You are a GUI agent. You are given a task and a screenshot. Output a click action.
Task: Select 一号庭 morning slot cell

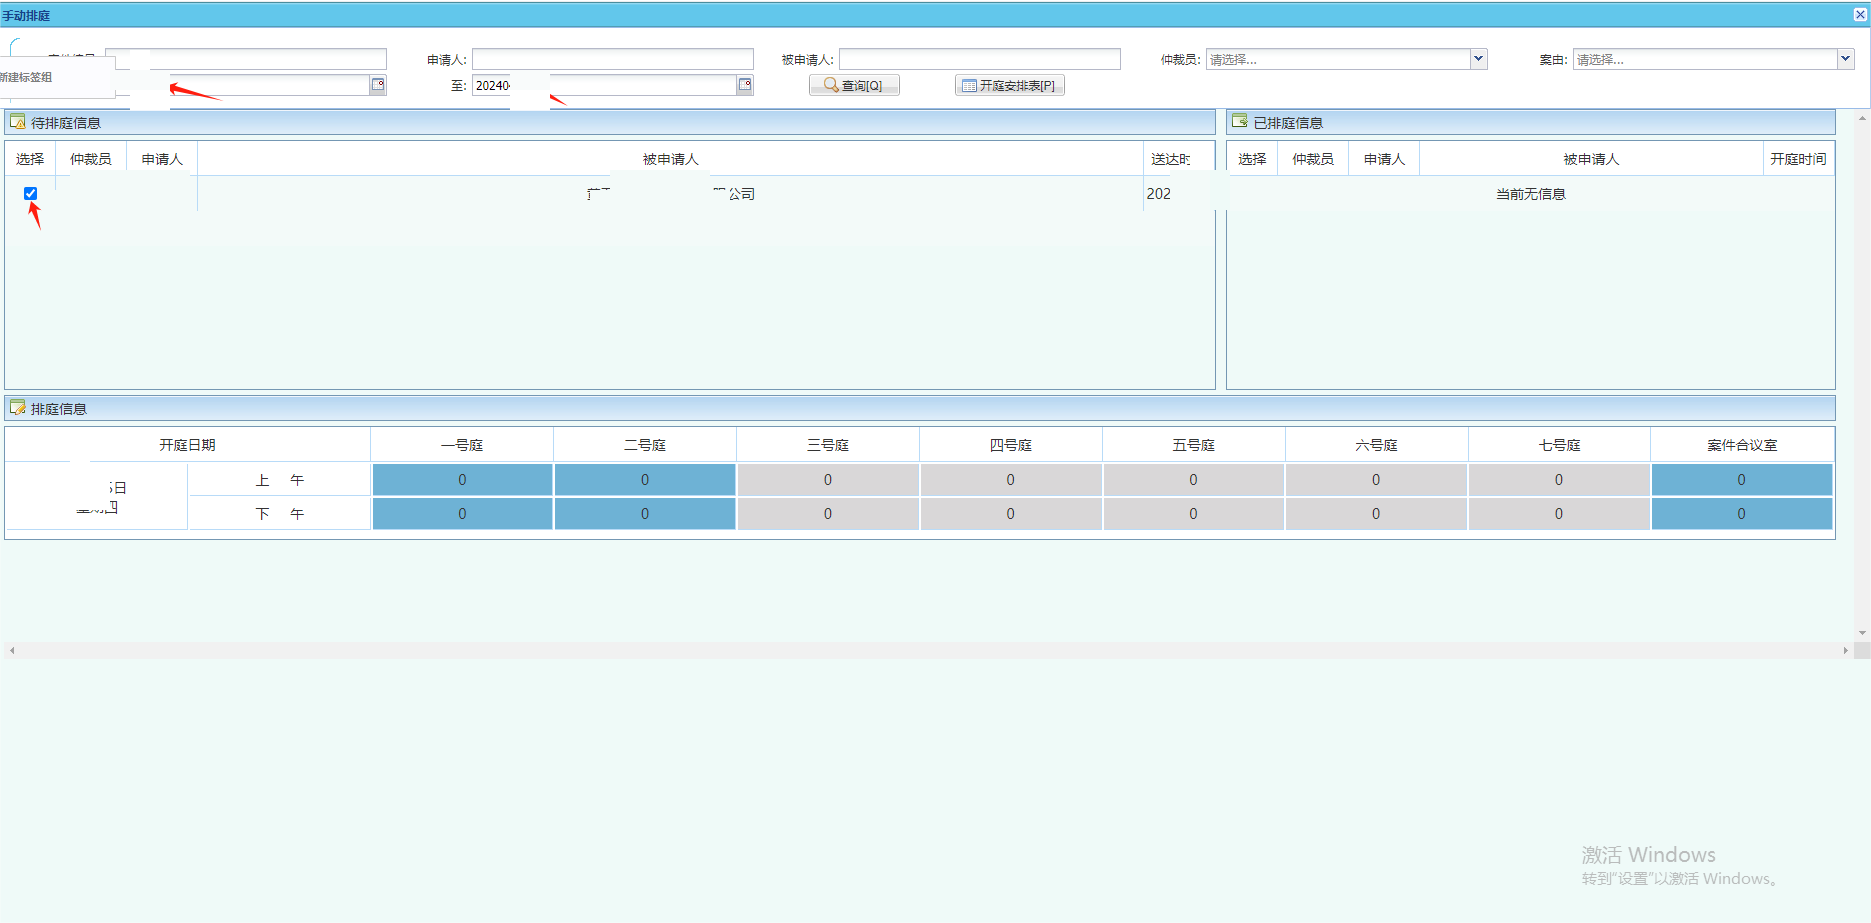(x=462, y=480)
